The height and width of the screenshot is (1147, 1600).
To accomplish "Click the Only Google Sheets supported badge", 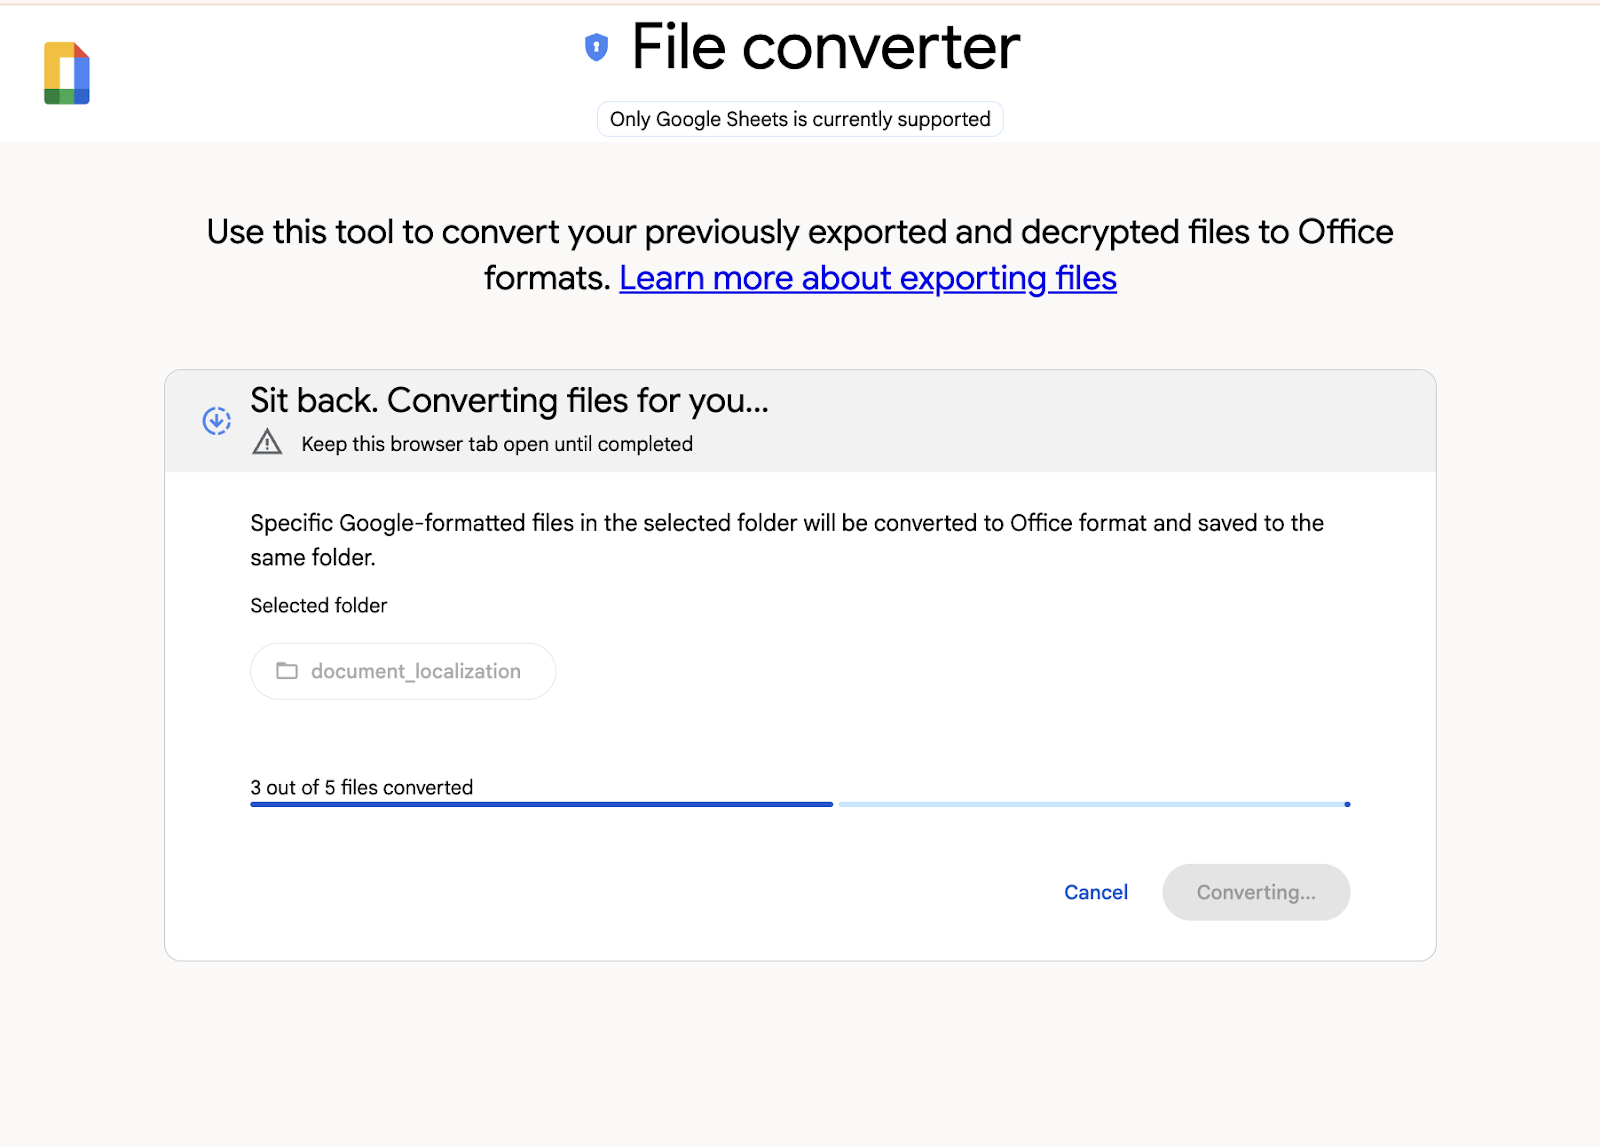I will [799, 119].
